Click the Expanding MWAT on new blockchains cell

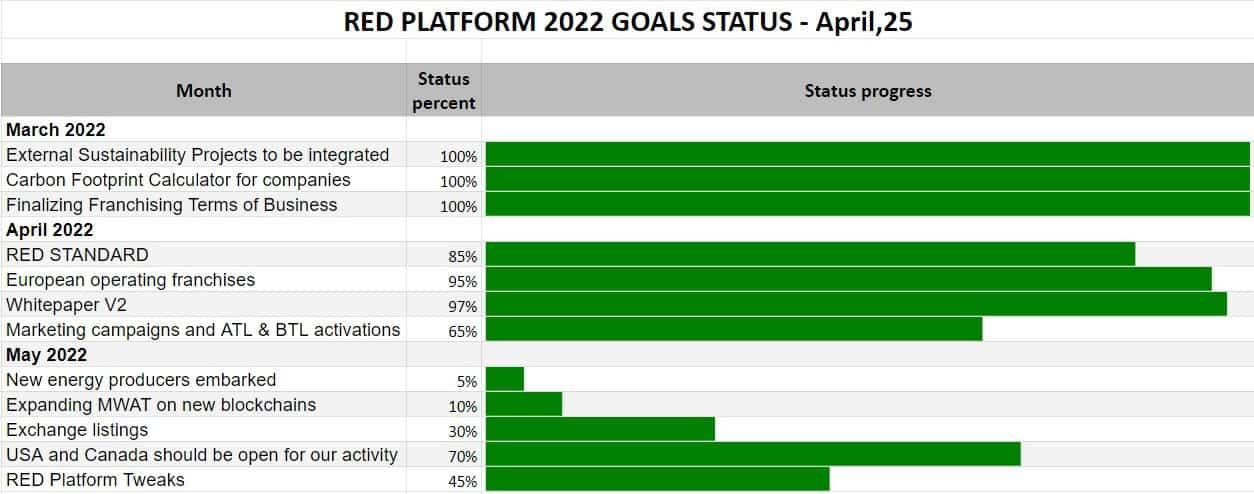(161, 405)
